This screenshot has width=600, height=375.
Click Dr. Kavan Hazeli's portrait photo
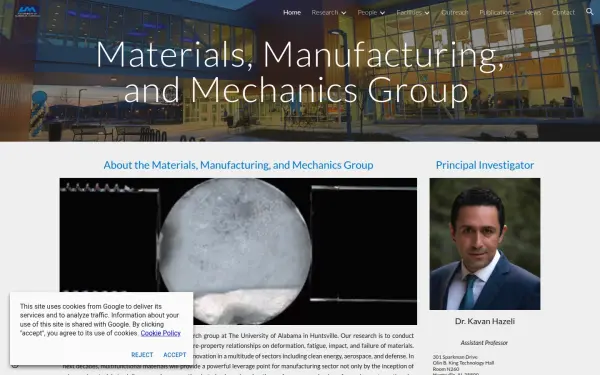(x=485, y=244)
